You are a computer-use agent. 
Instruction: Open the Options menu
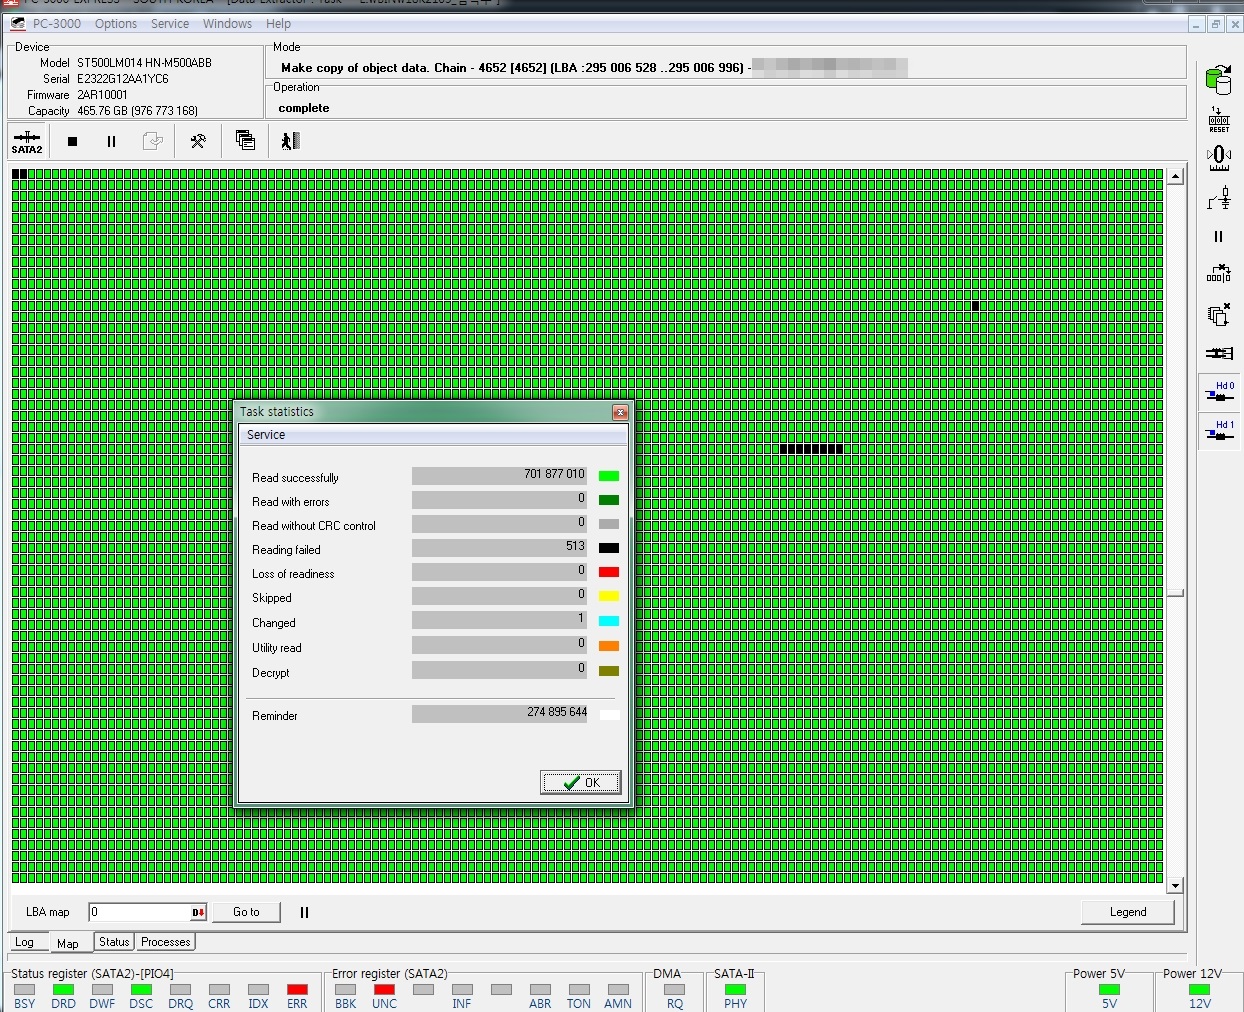[x=116, y=23]
